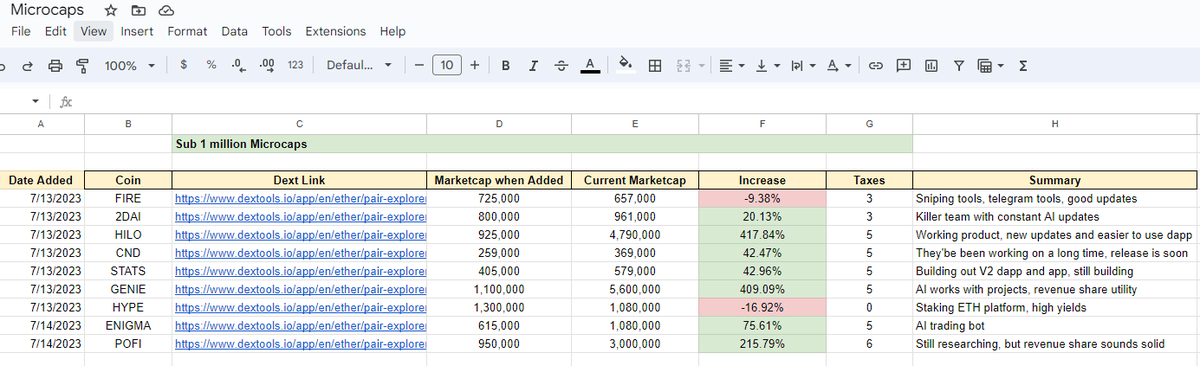1200x366 pixels.
Task: Open the dextools link in ENIGMA row
Action: click(300, 325)
